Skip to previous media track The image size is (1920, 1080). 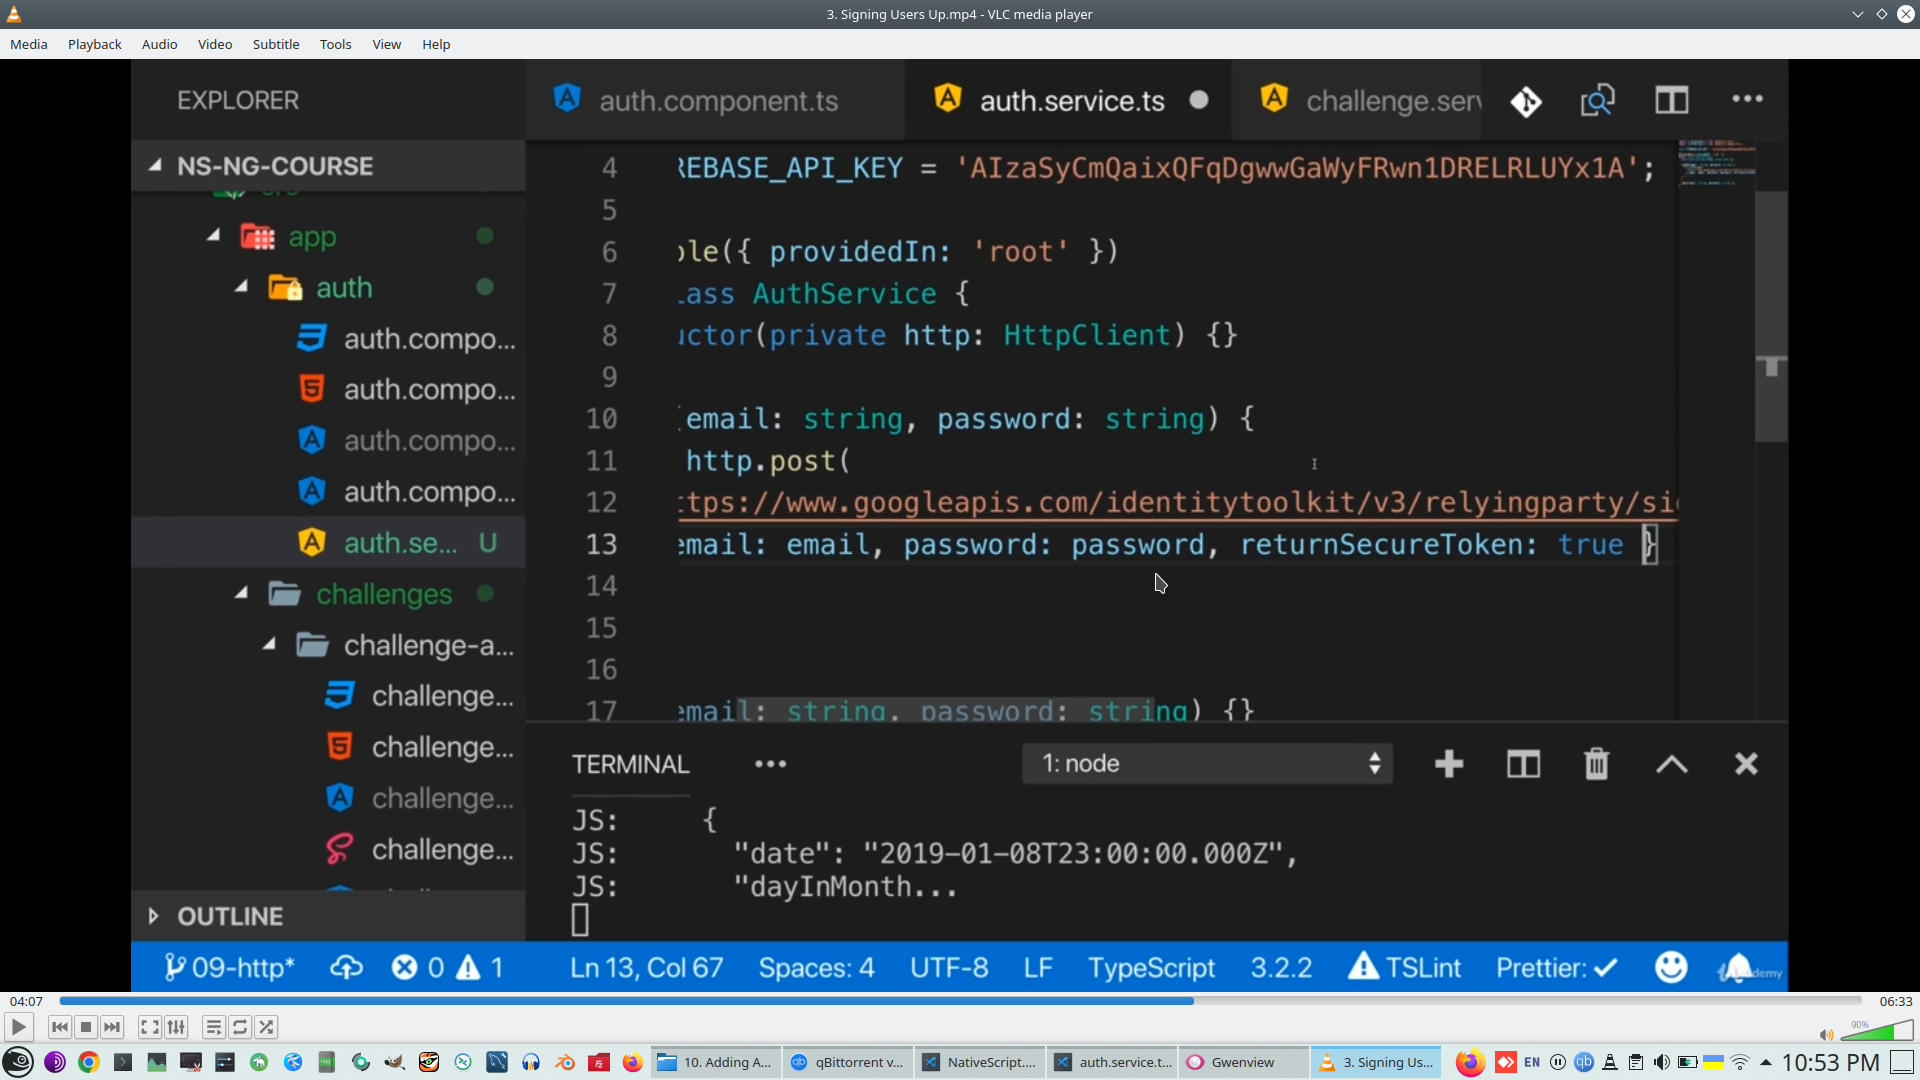pyautogui.click(x=60, y=1027)
